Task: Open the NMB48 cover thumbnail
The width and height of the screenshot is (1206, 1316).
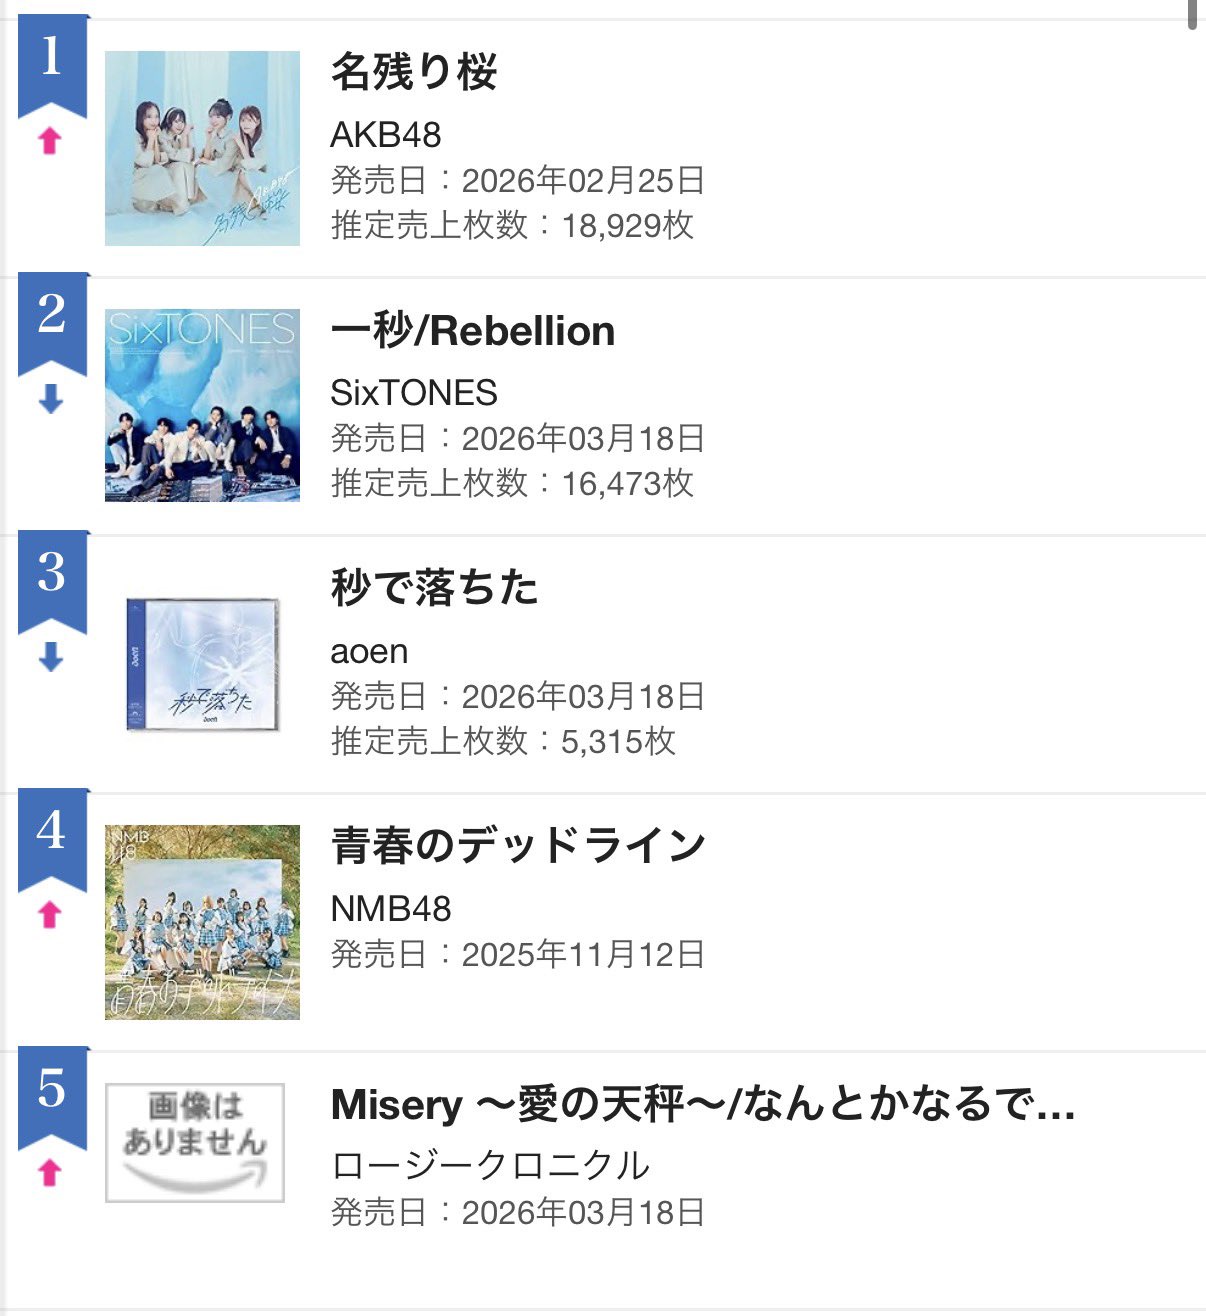Action: tap(202, 922)
